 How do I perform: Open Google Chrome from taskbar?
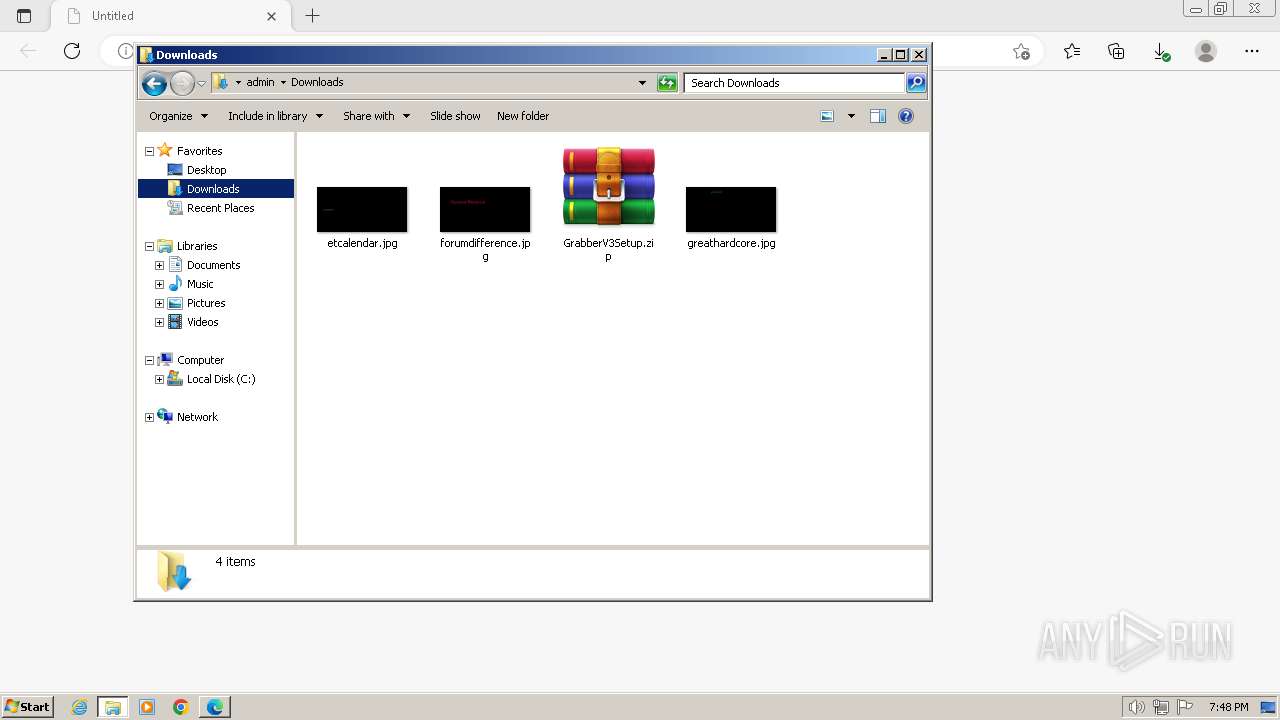pos(181,707)
